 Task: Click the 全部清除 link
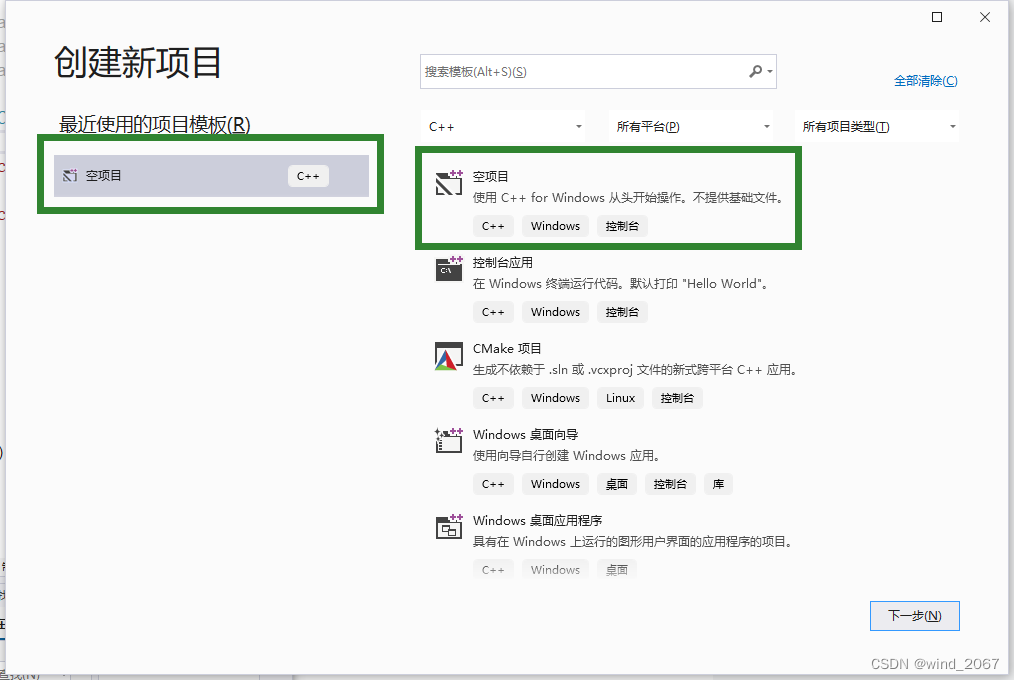click(925, 80)
